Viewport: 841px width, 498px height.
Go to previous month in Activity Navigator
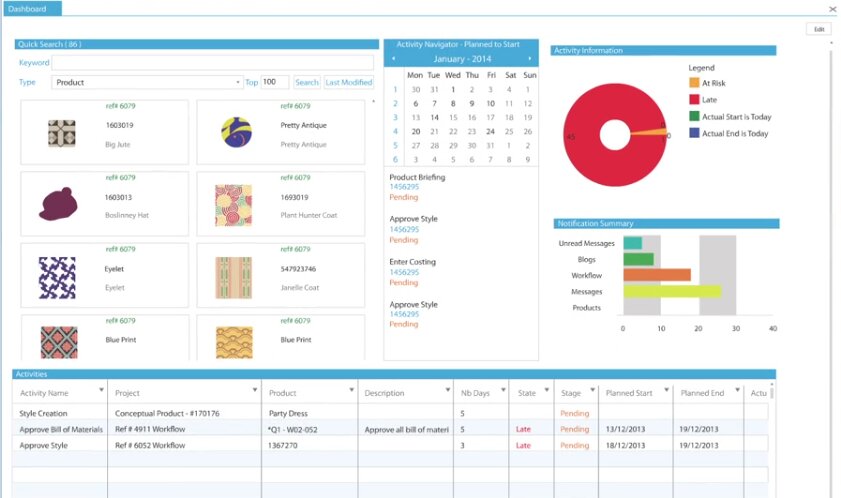click(393, 59)
